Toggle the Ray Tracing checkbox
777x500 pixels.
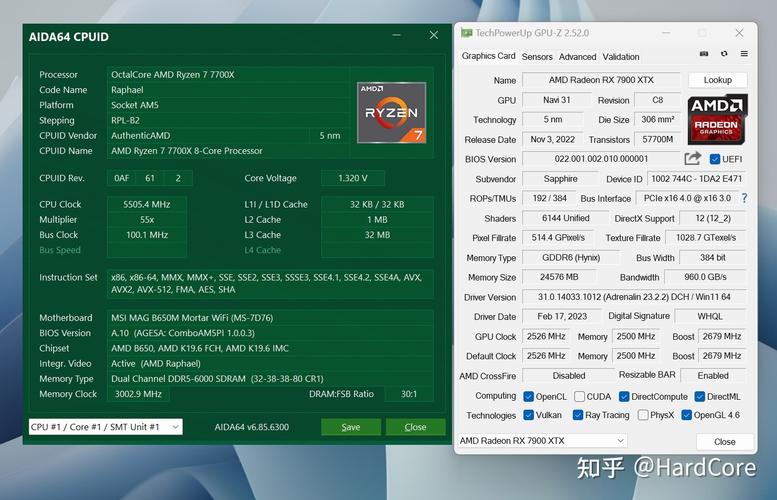(x=578, y=415)
